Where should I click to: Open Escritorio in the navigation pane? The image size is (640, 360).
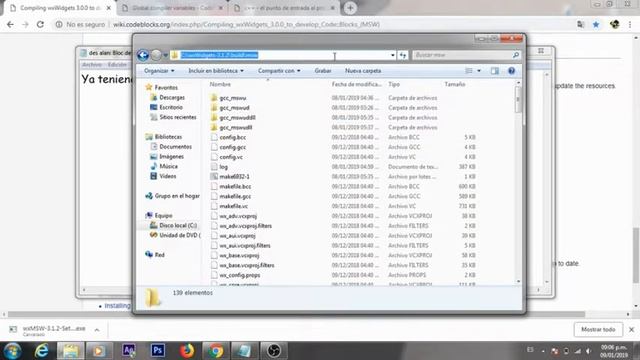pyautogui.click(x=171, y=107)
